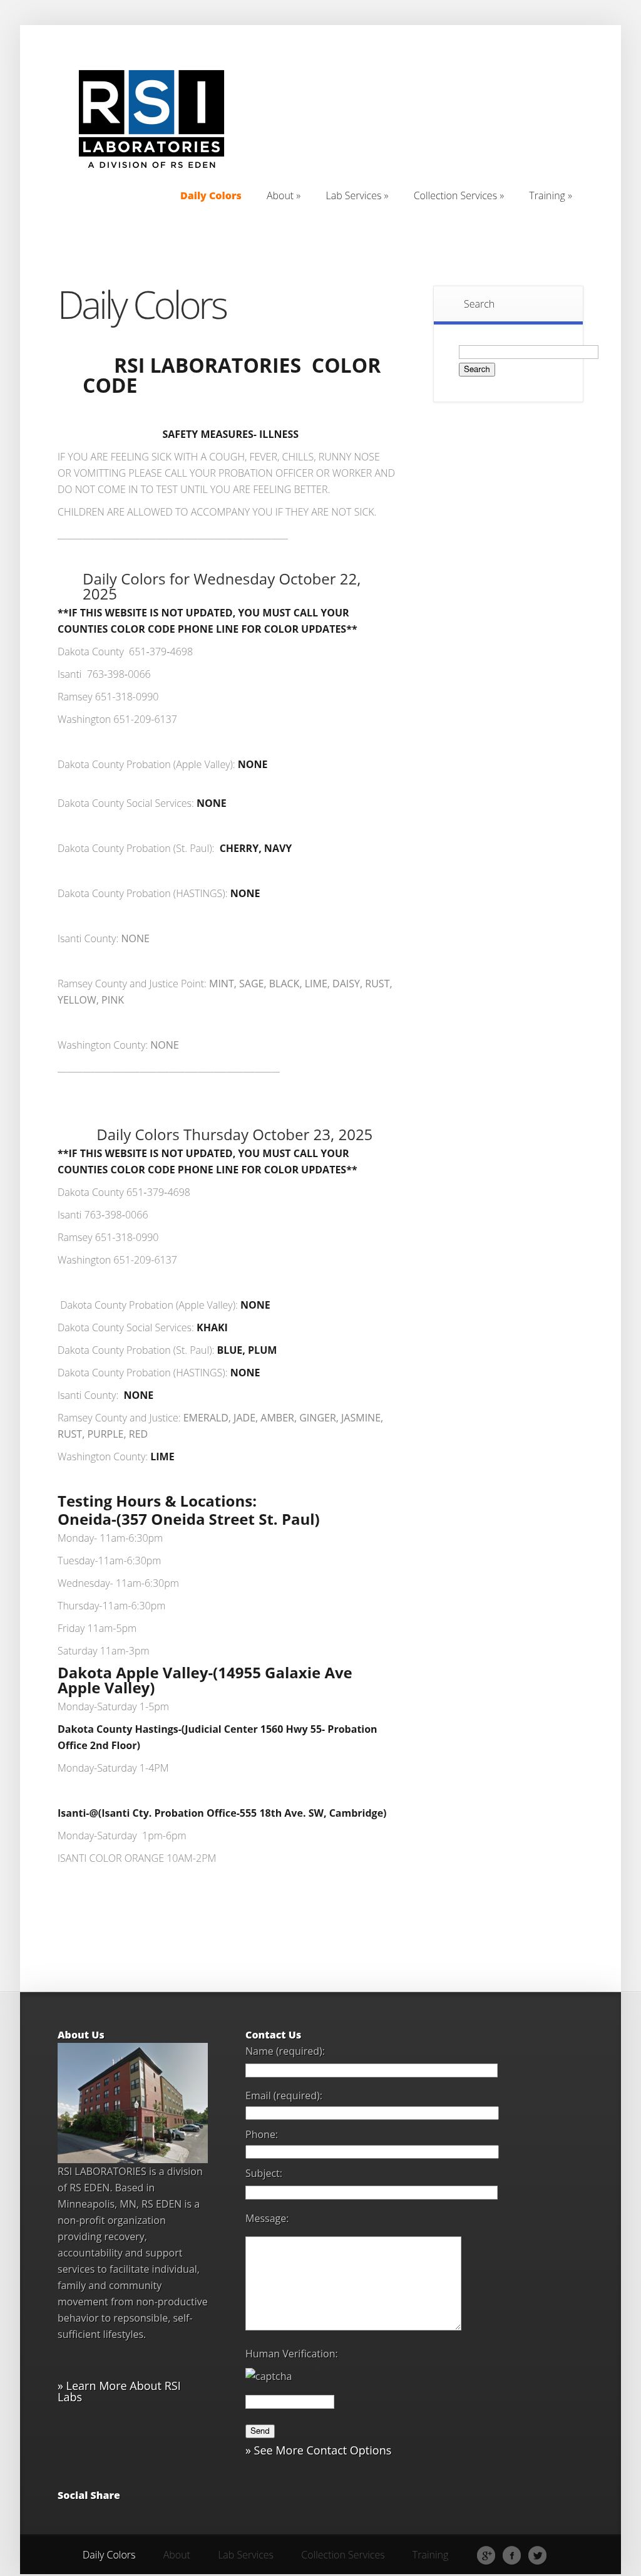Expand the Lab Services dropdown menu

click(x=356, y=196)
